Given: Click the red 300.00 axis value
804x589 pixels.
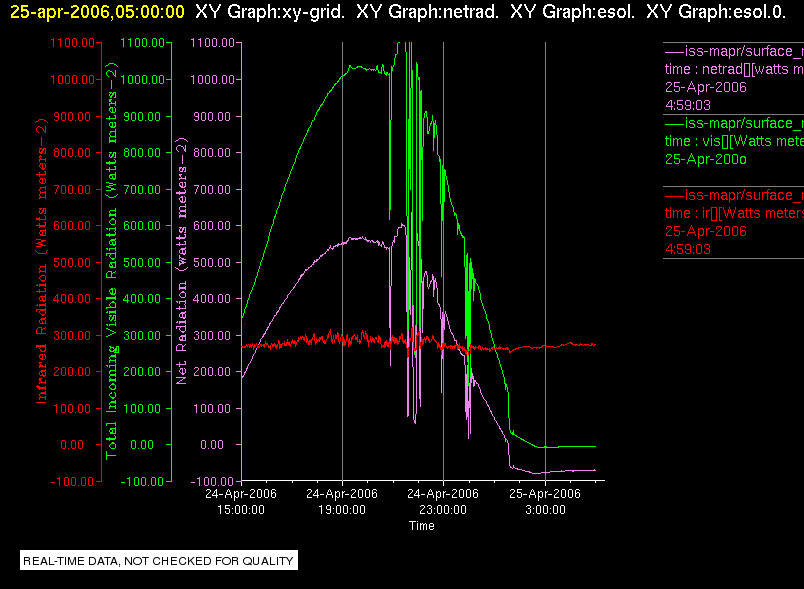Looking at the screenshot, I should point(72,336).
